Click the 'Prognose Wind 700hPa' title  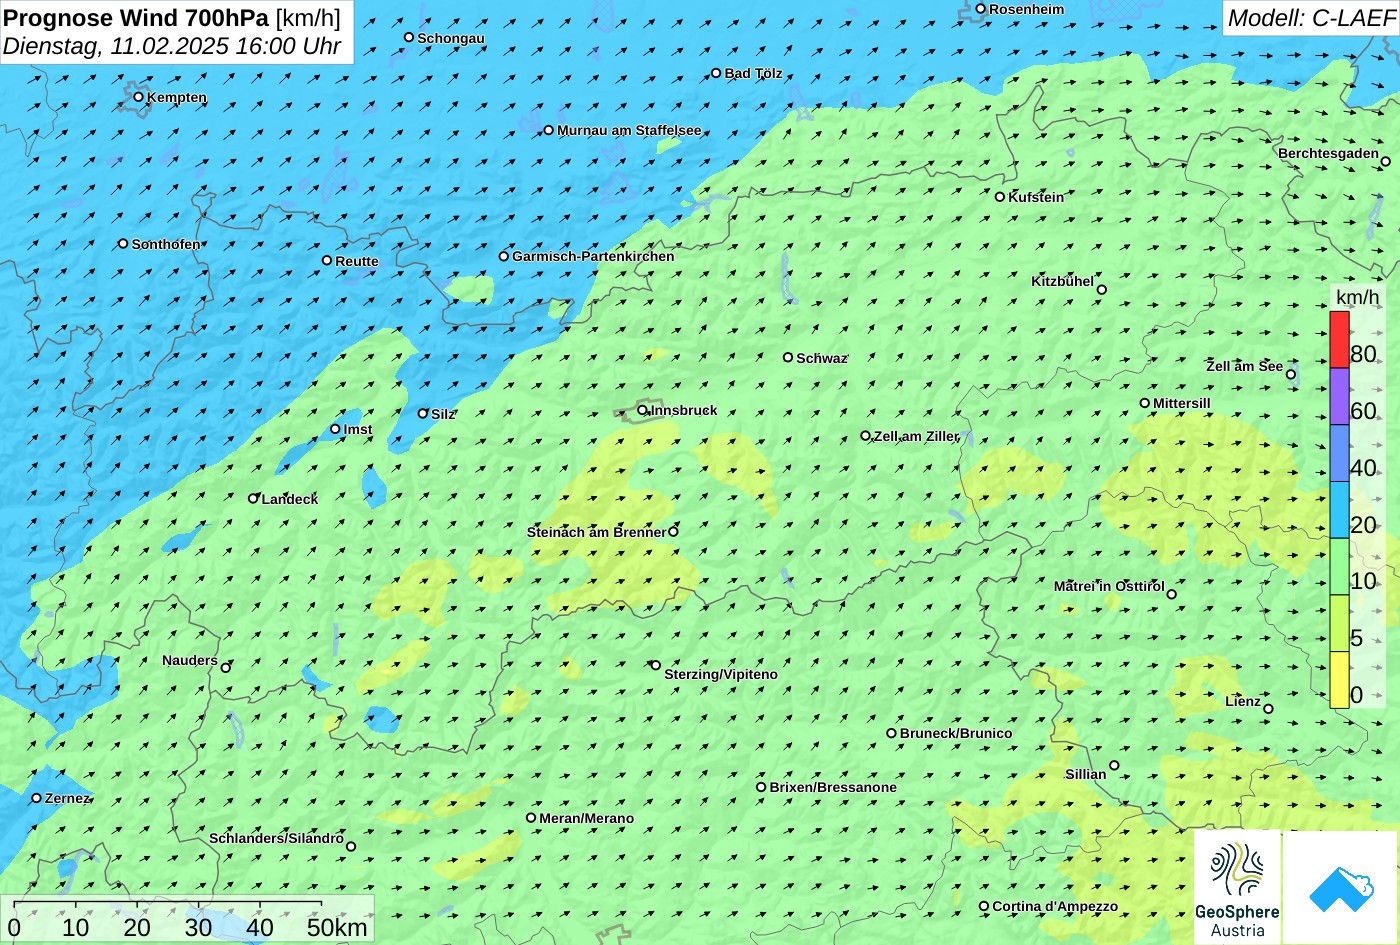point(136,17)
